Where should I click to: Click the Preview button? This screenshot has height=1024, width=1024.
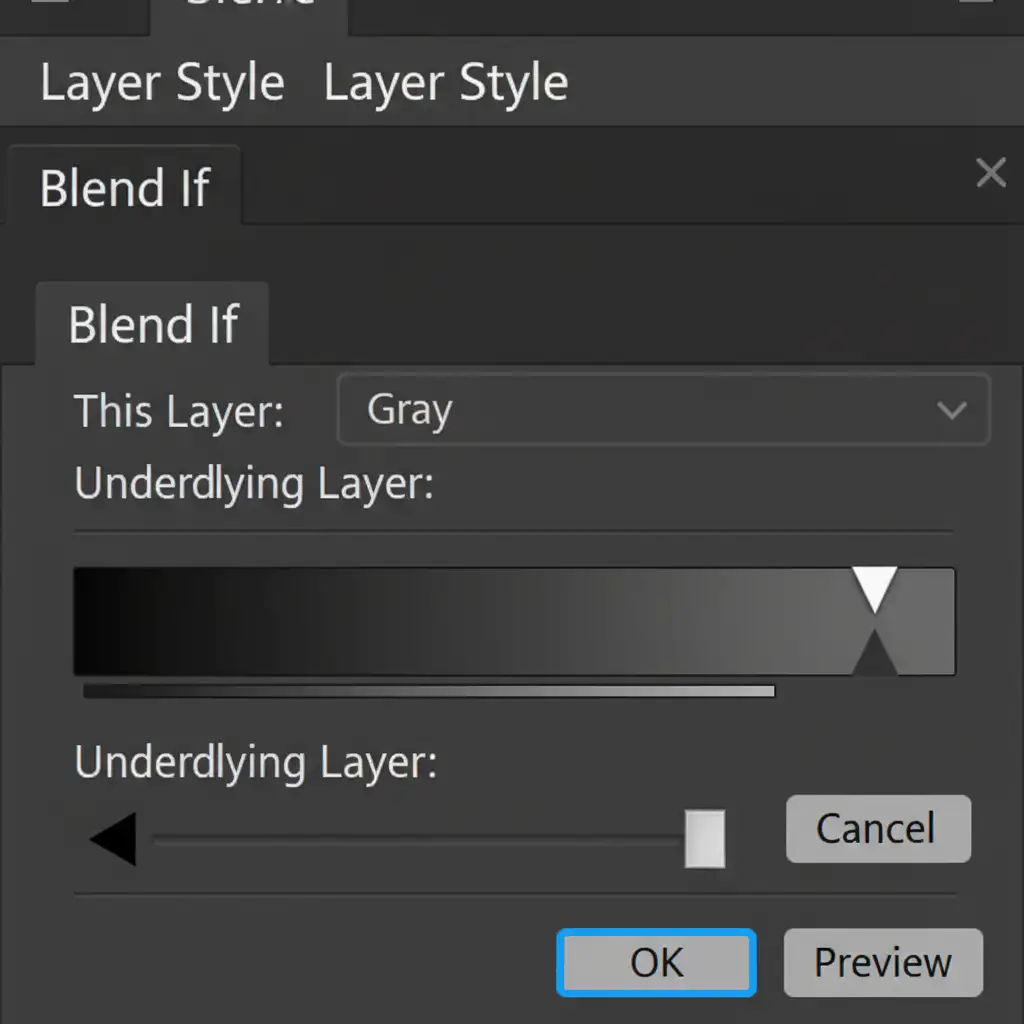(883, 963)
